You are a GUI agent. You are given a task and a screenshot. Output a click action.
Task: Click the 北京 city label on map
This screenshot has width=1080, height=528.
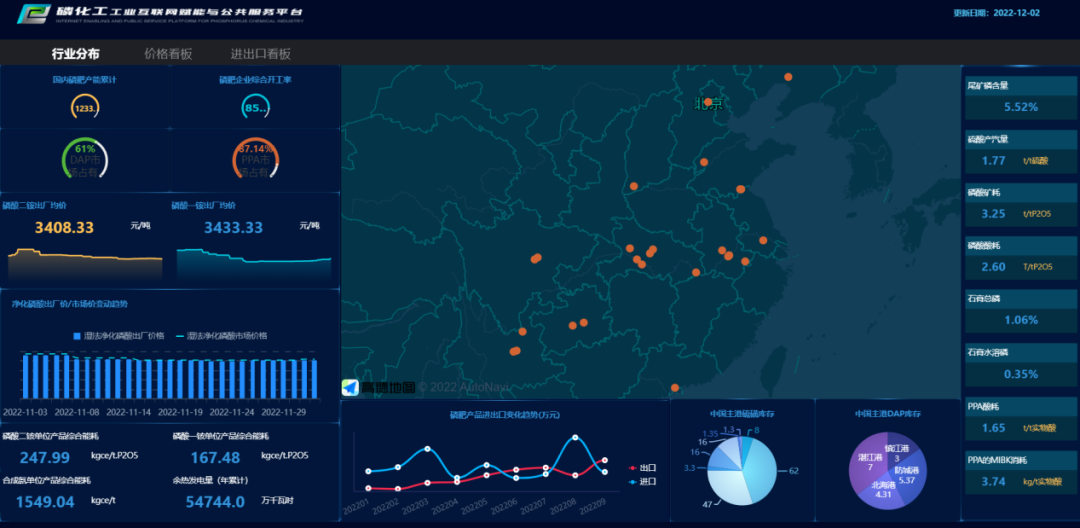point(707,105)
